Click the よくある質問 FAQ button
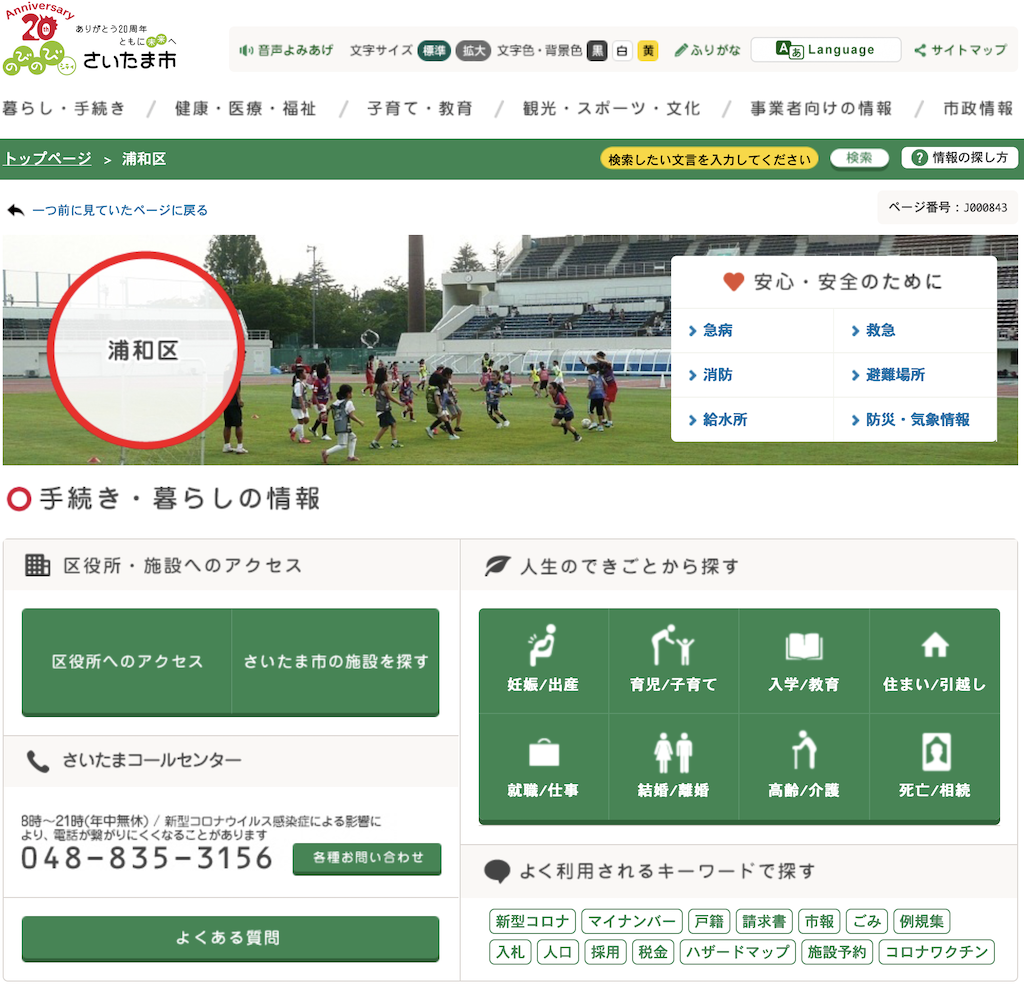Viewport: 1024px width, 989px height. [230, 937]
